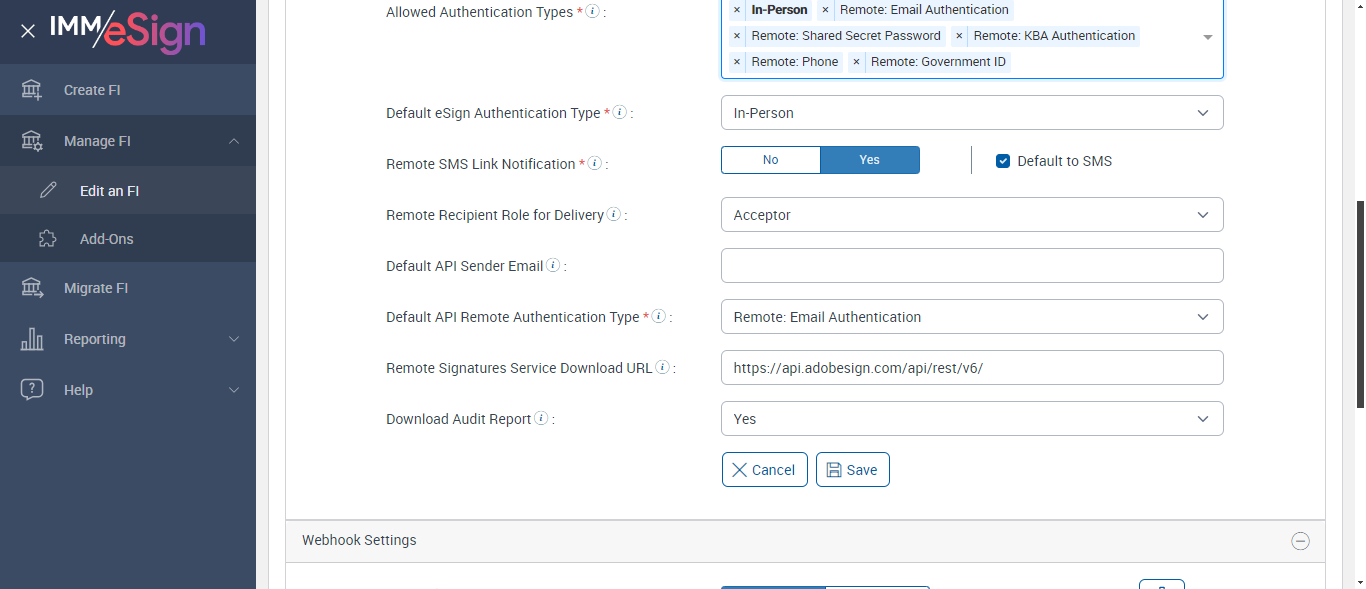Cancel the FI edits
This screenshot has width=1366, height=589.
click(x=764, y=470)
